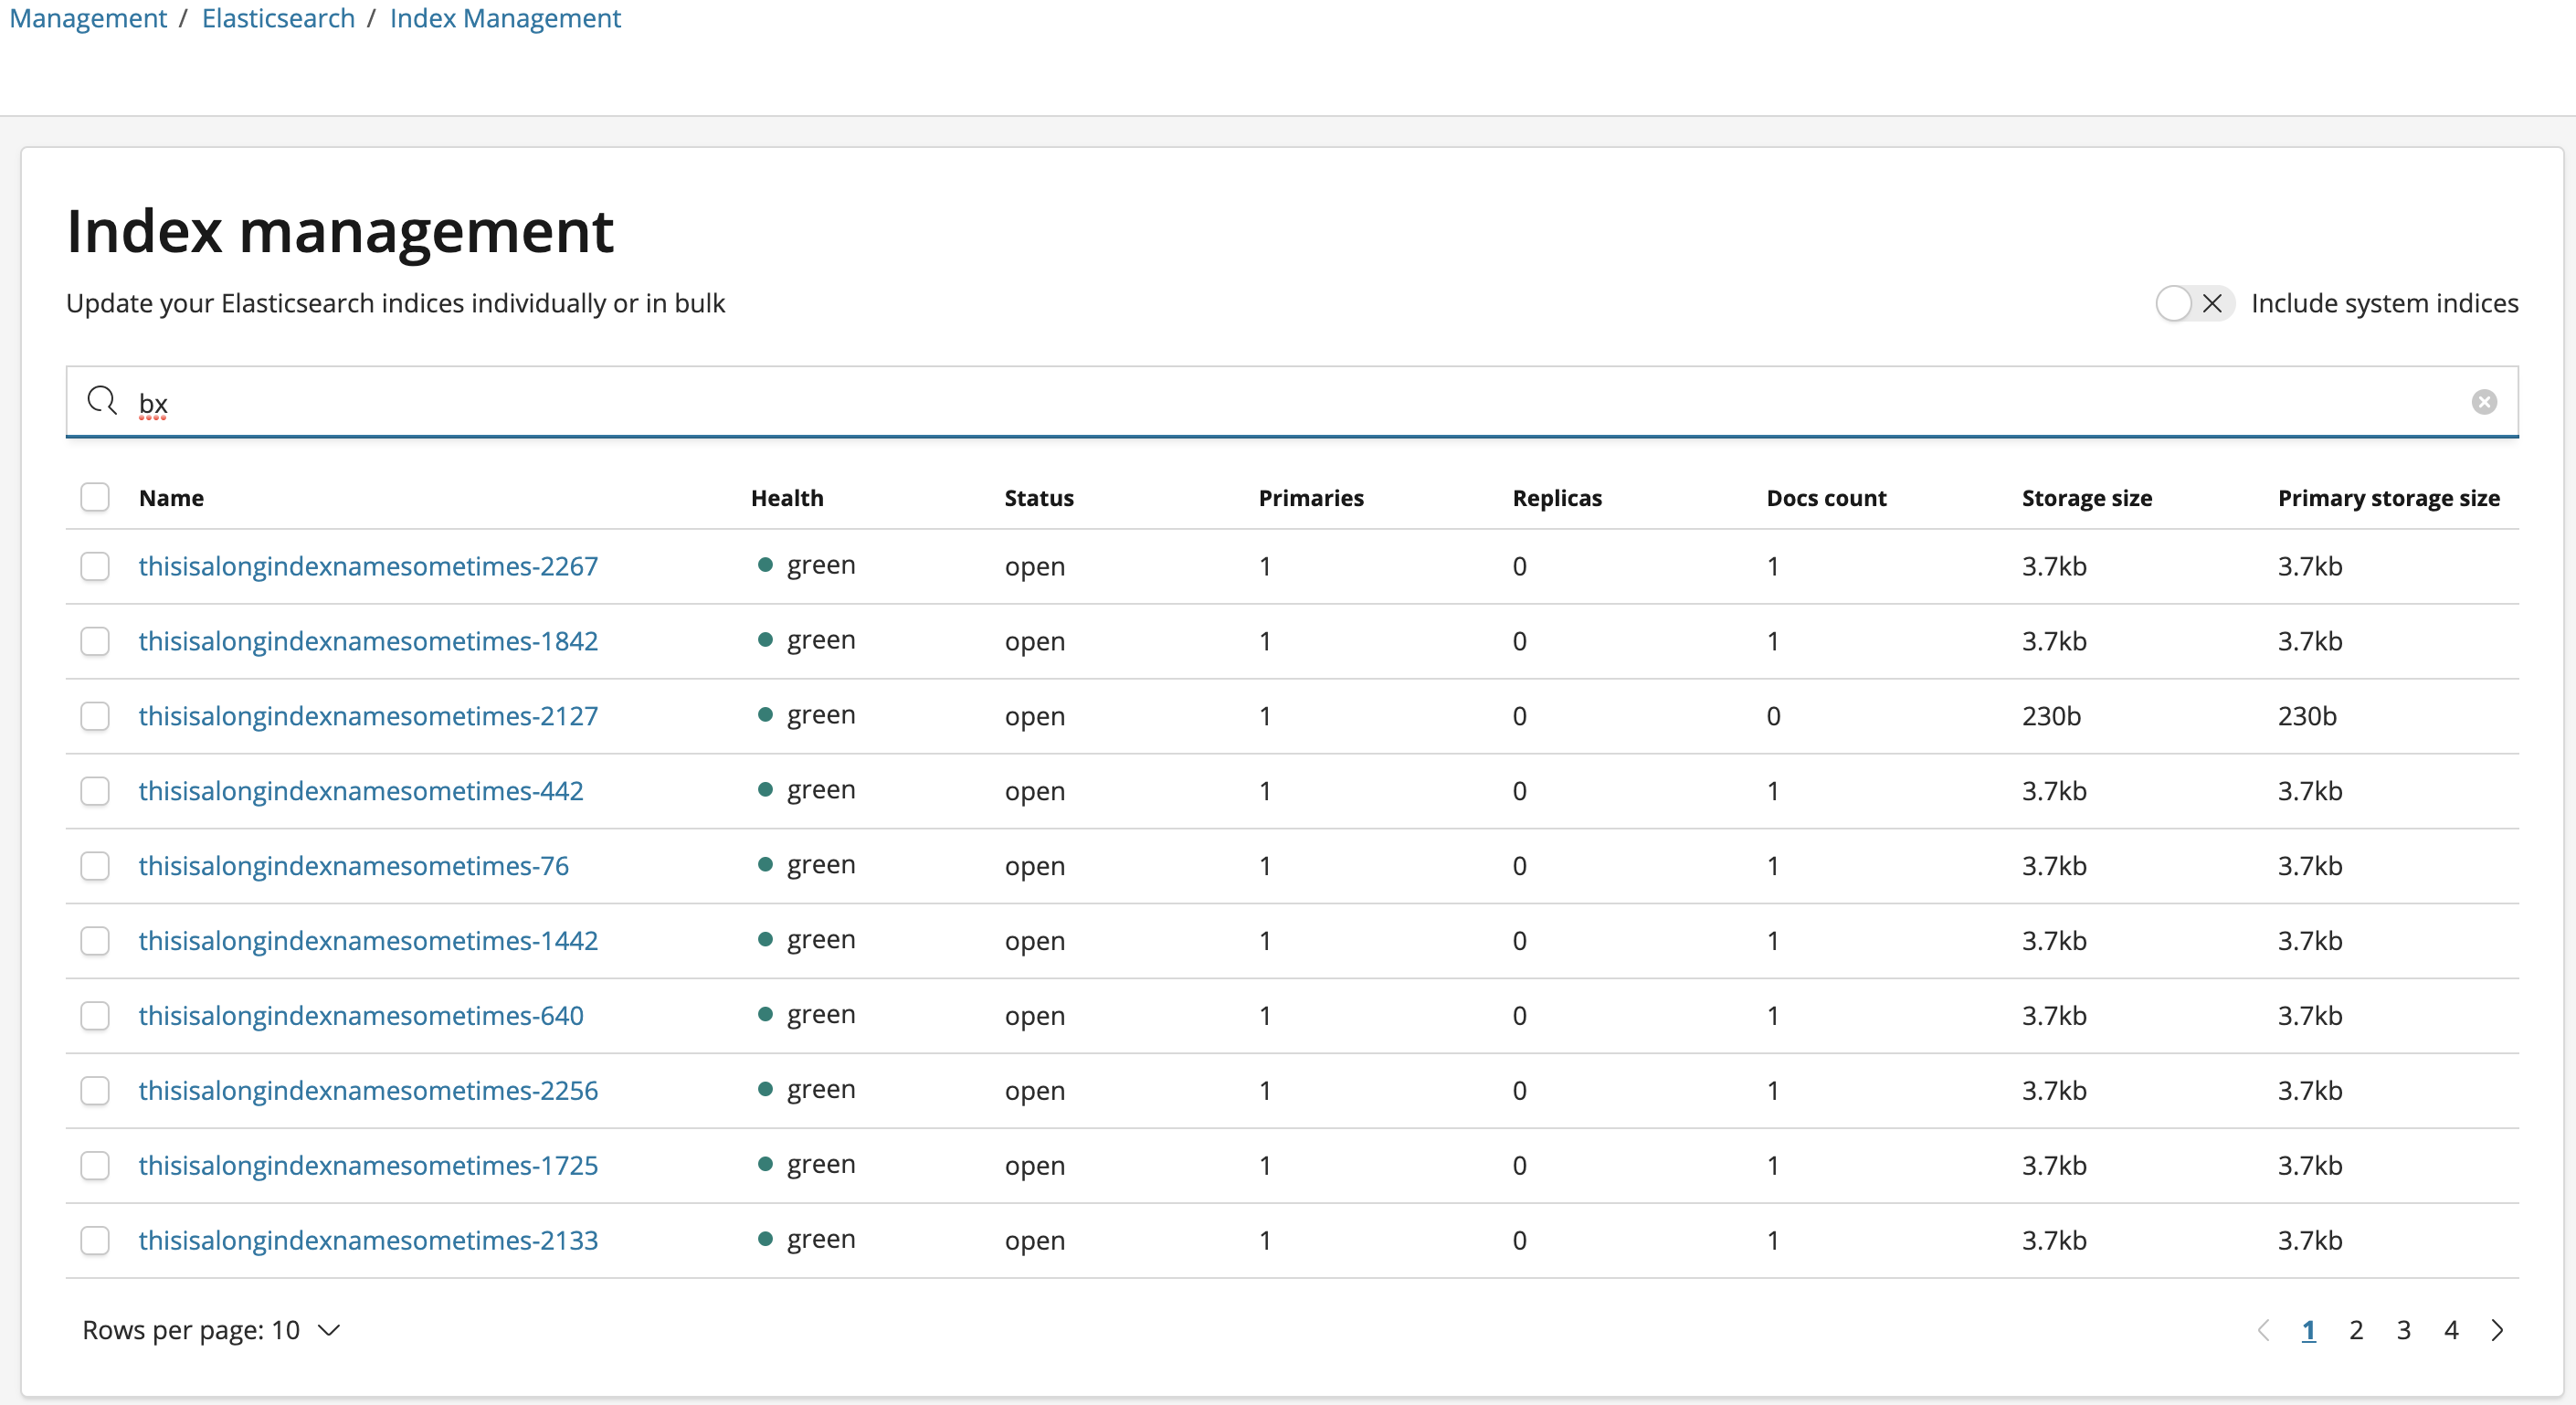The height and width of the screenshot is (1405, 2576).
Task: Go to page 2 of the index list
Action: [x=2356, y=1330]
